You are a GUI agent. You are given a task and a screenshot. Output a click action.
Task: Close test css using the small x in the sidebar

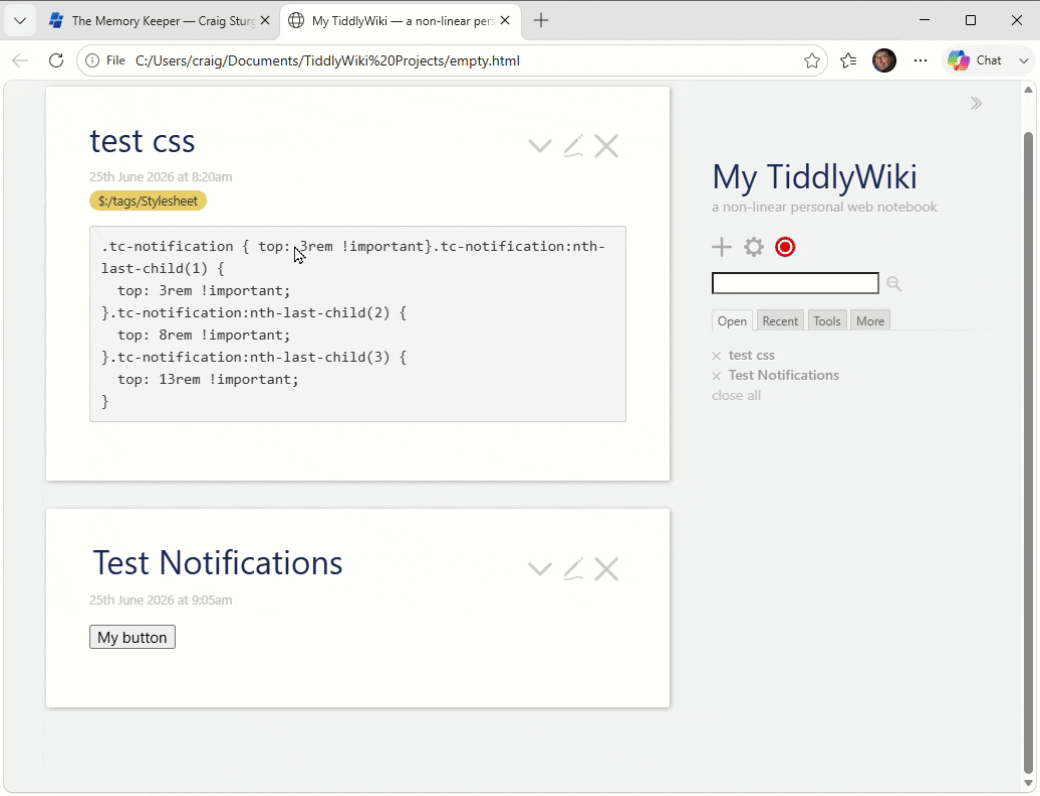point(716,356)
